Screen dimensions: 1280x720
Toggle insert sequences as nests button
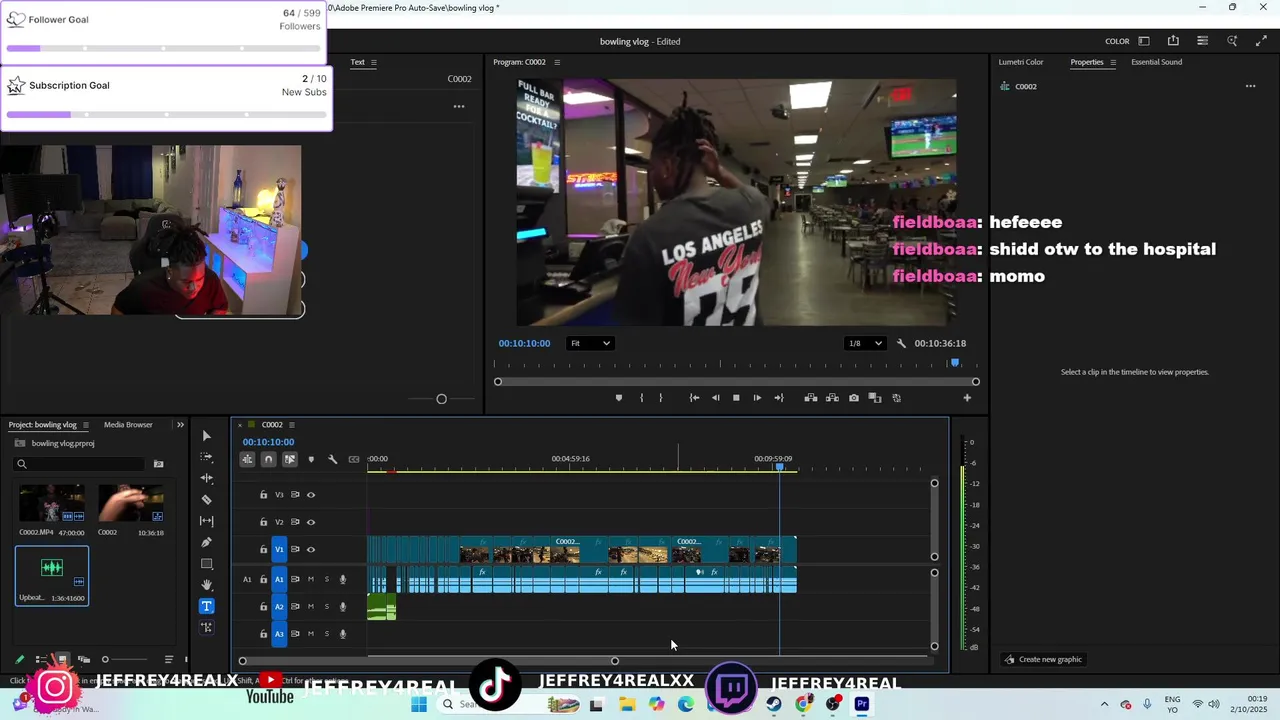247,459
